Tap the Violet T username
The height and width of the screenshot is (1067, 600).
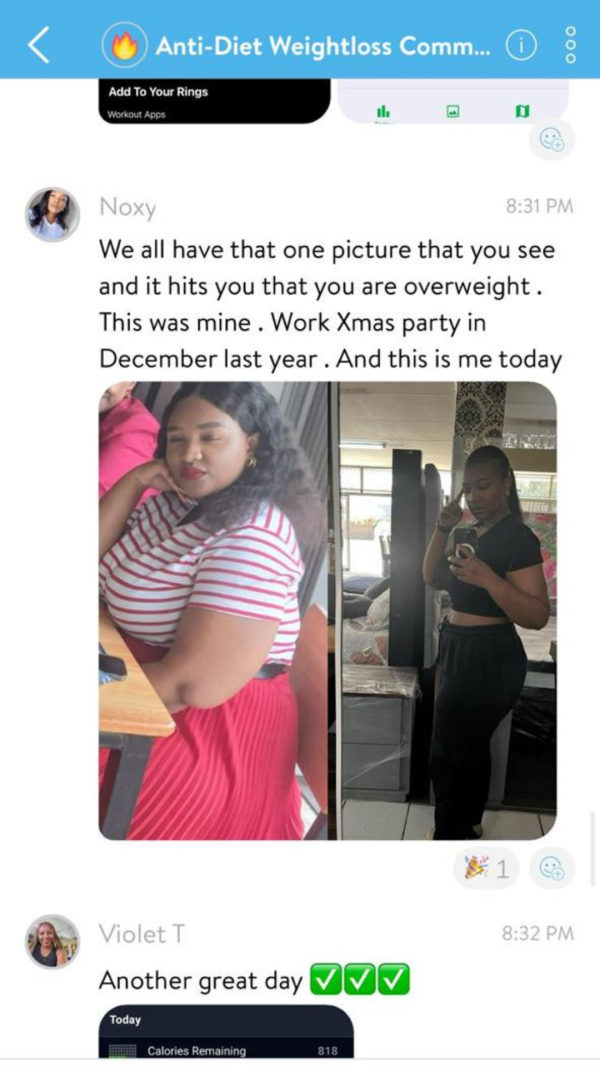(x=141, y=934)
